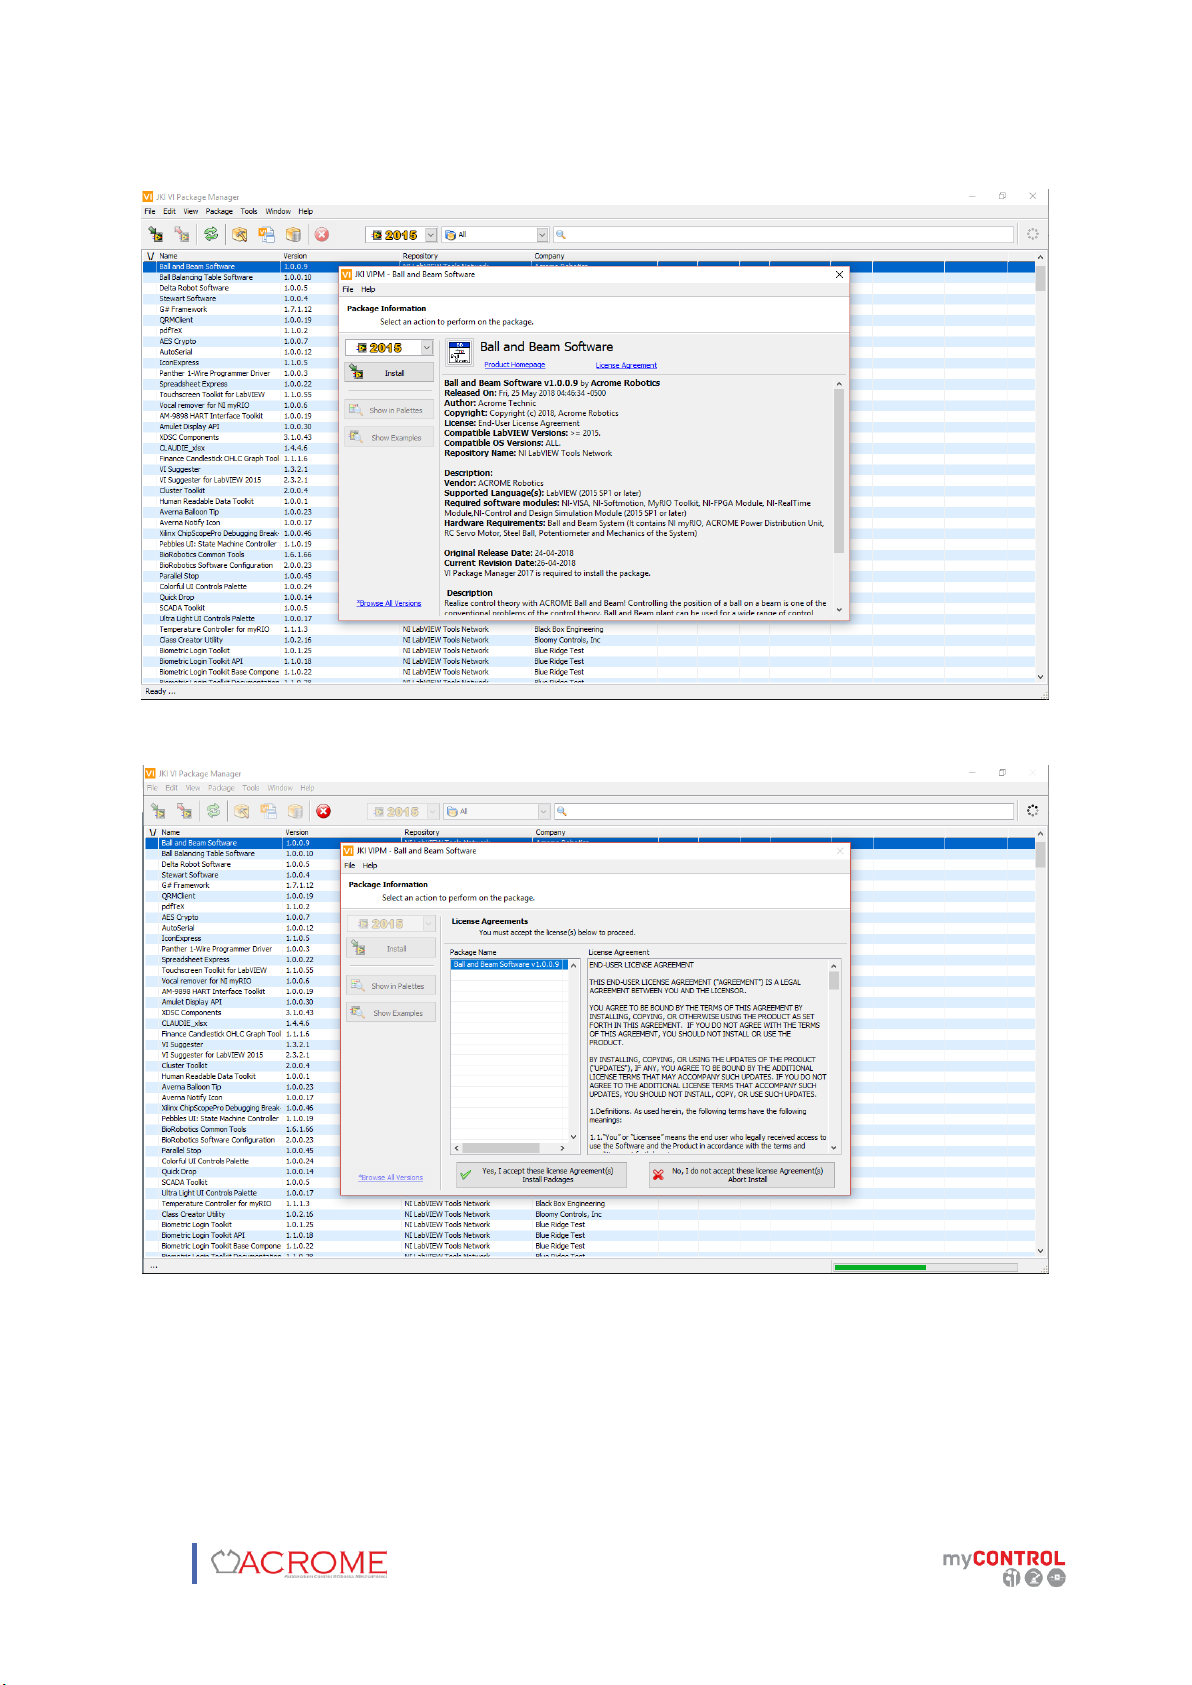Open the View menu in the upper Package Manager window
This screenshot has height=1685, width=1192.
point(190,212)
